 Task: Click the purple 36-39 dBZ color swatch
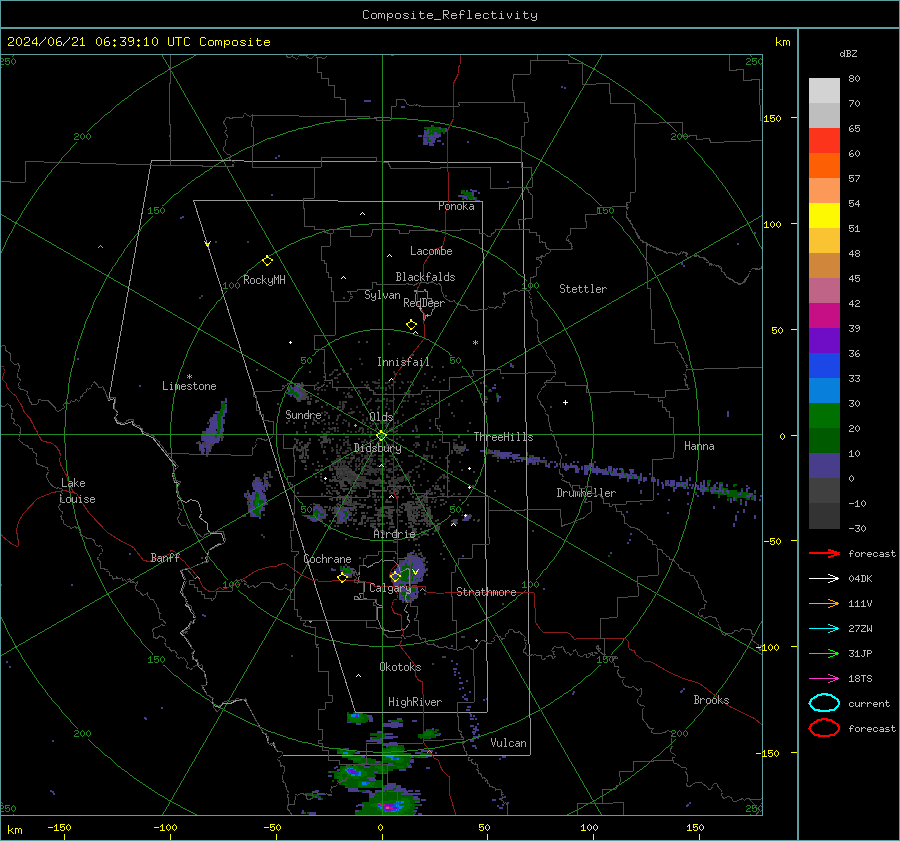click(x=824, y=341)
